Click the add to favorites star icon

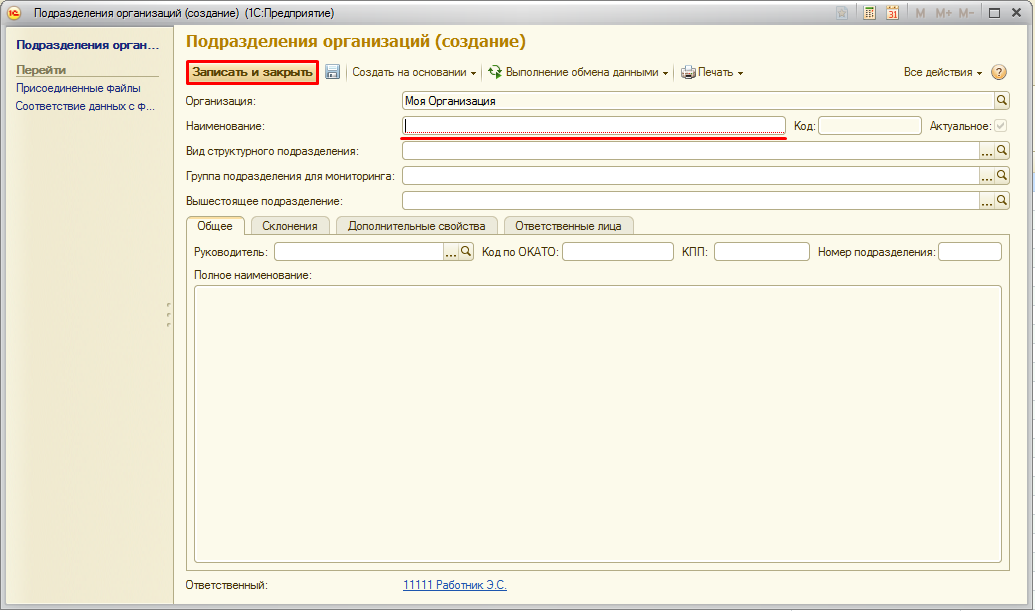(843, 13)
